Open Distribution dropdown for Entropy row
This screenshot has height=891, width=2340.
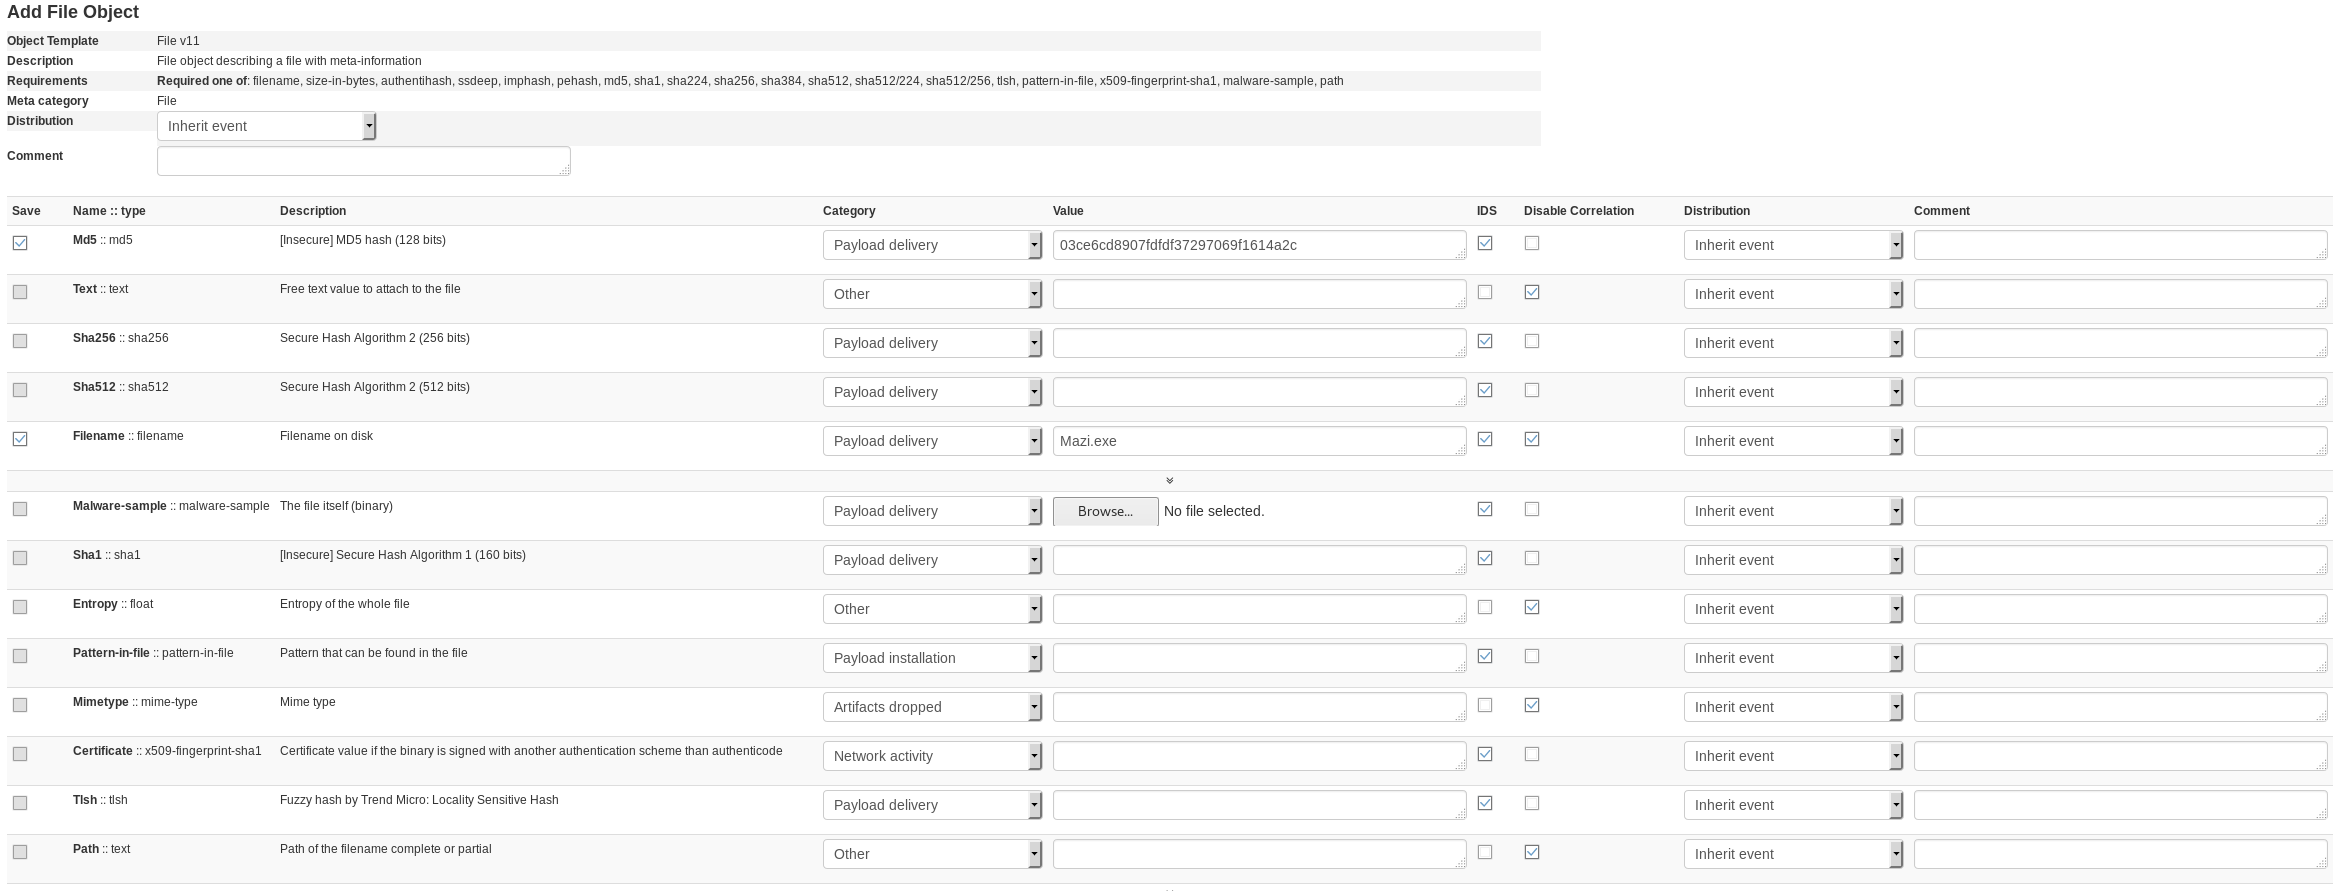tap(1792, 609)
